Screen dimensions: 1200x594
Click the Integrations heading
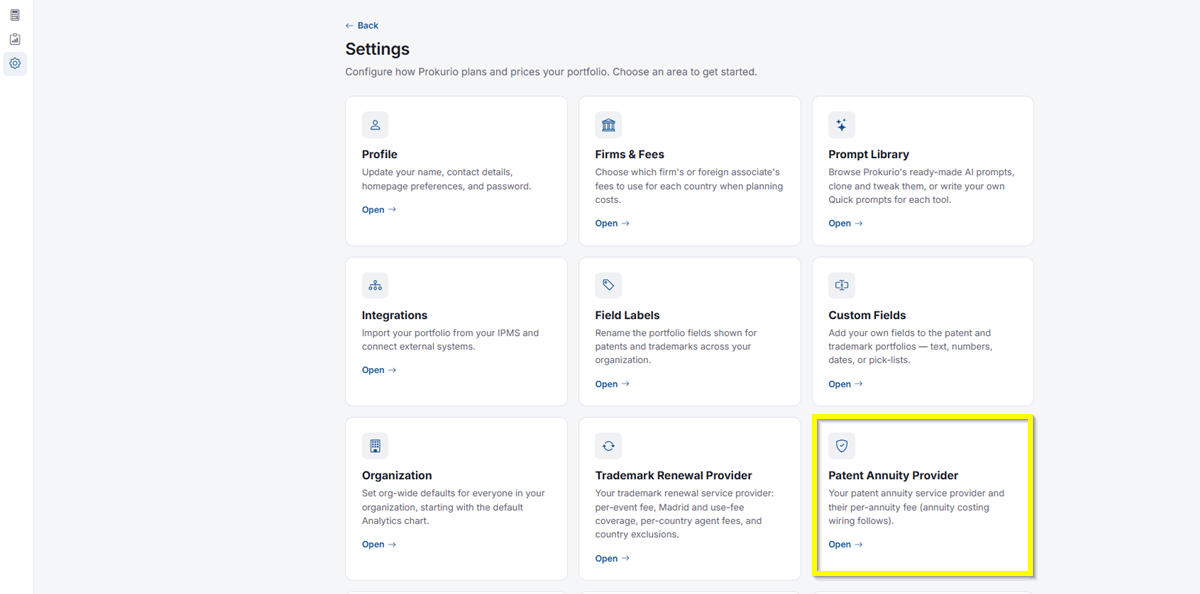(x=395, y=315)
